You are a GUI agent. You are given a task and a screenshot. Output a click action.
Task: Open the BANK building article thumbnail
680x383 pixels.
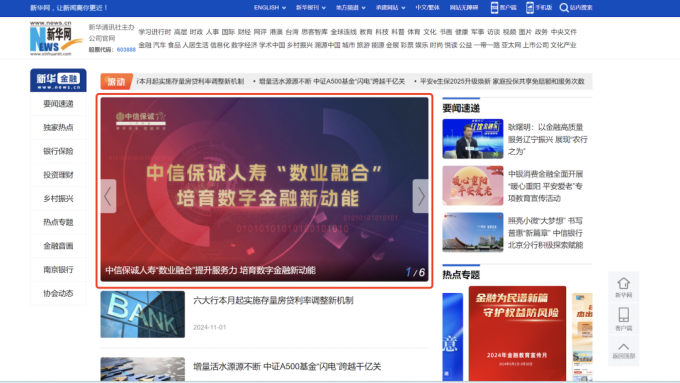pyautogui.click(x=143, y=314)
